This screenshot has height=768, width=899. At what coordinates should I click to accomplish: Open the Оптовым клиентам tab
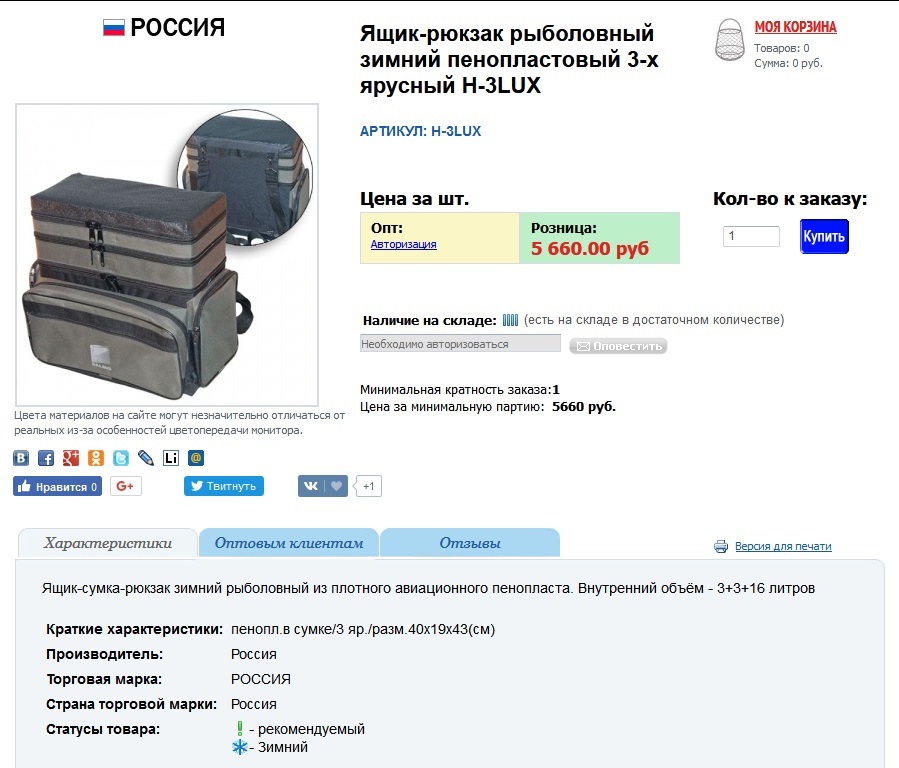[x=288, y=543]
